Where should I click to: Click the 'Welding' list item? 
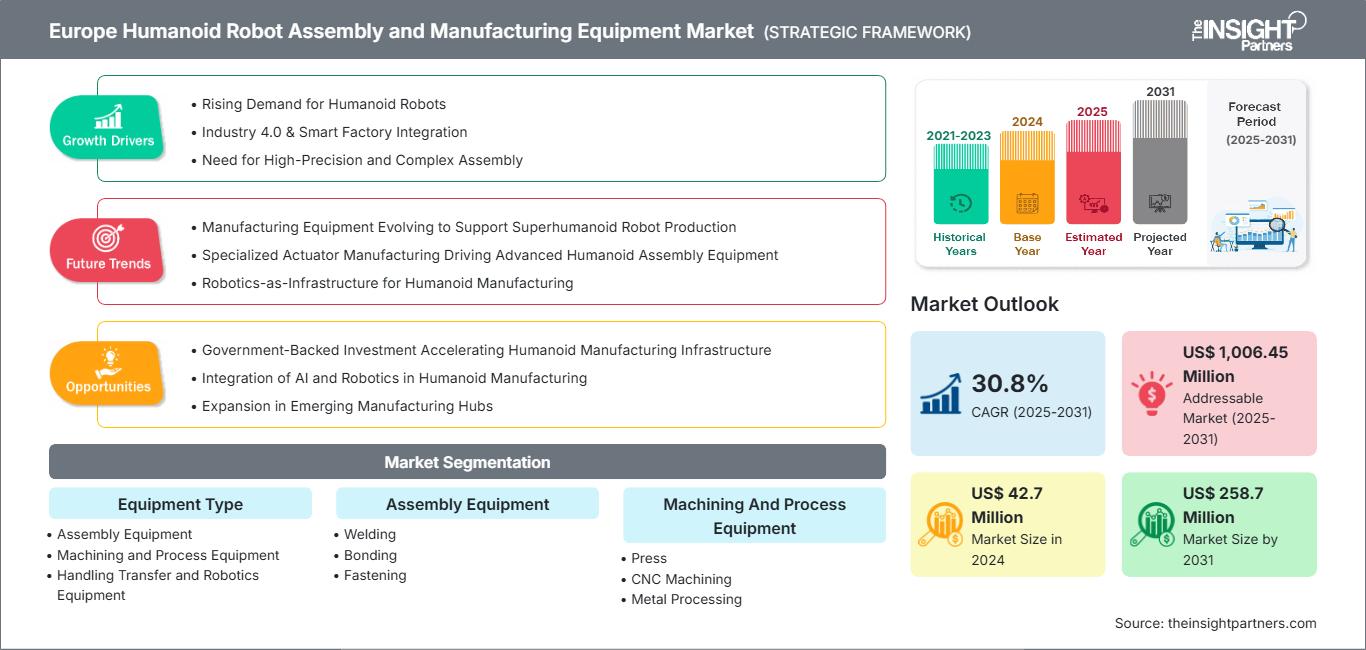(x=370, y=534)
